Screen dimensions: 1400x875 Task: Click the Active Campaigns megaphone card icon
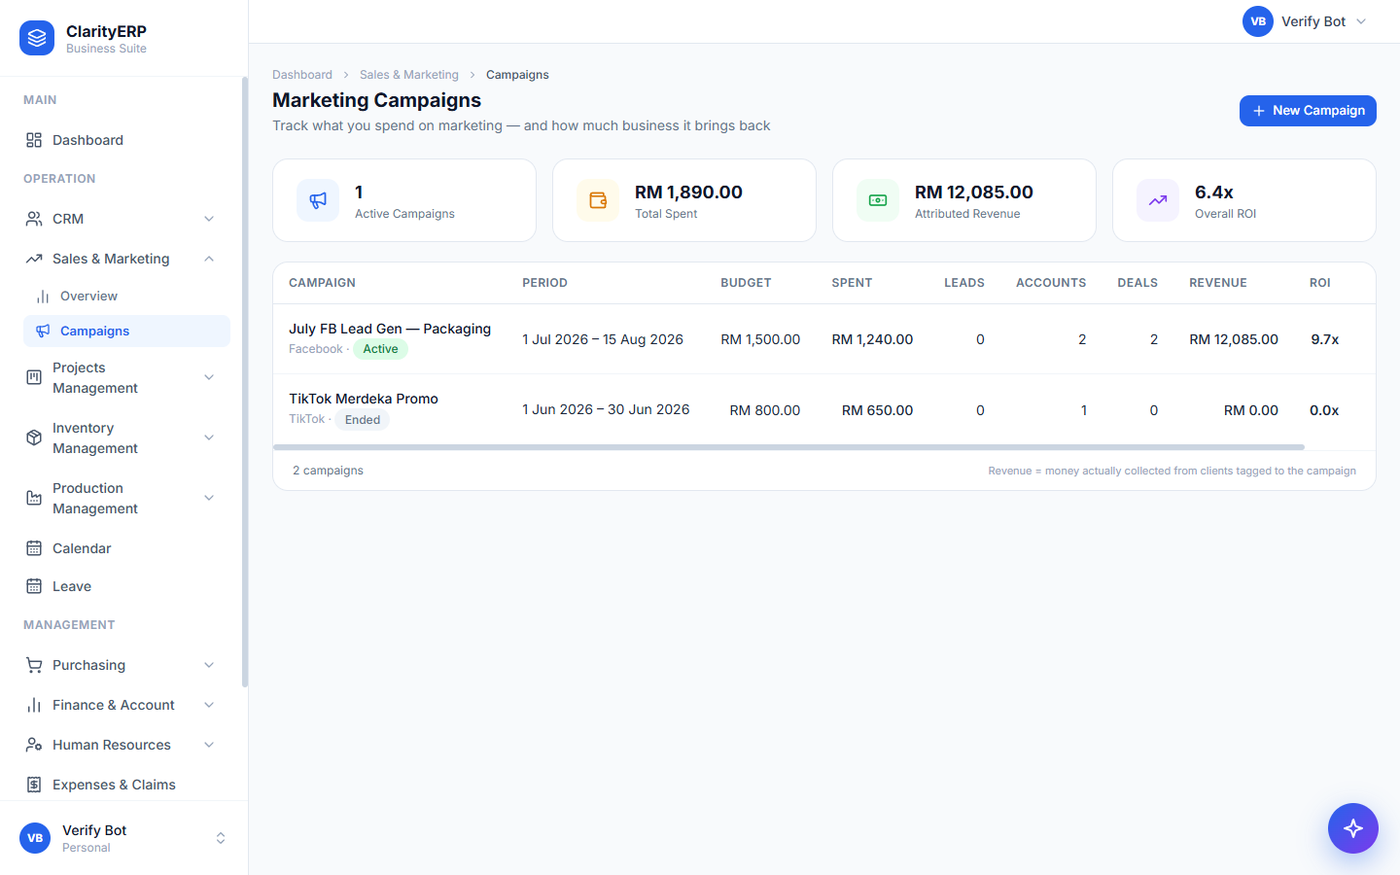tap(318, 200)
